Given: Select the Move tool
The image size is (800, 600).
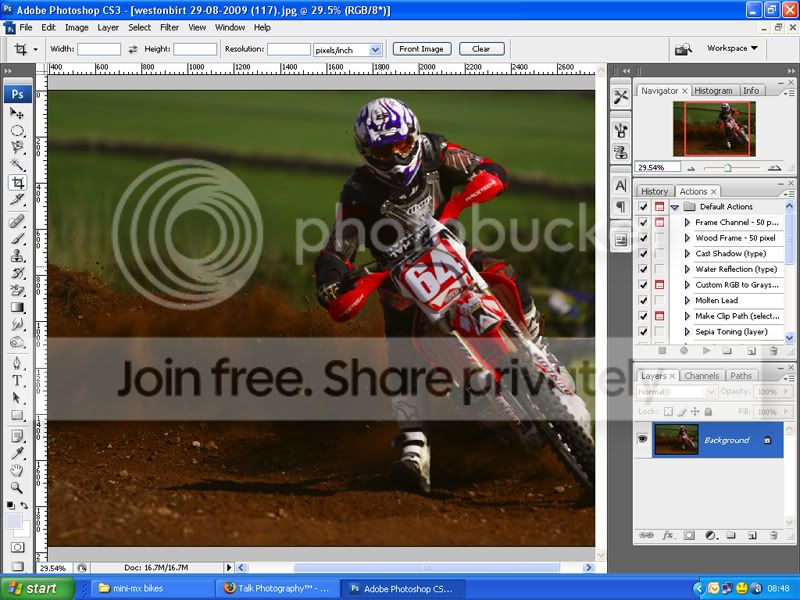Looking at the screenshot, I should [x=18, y=113].
